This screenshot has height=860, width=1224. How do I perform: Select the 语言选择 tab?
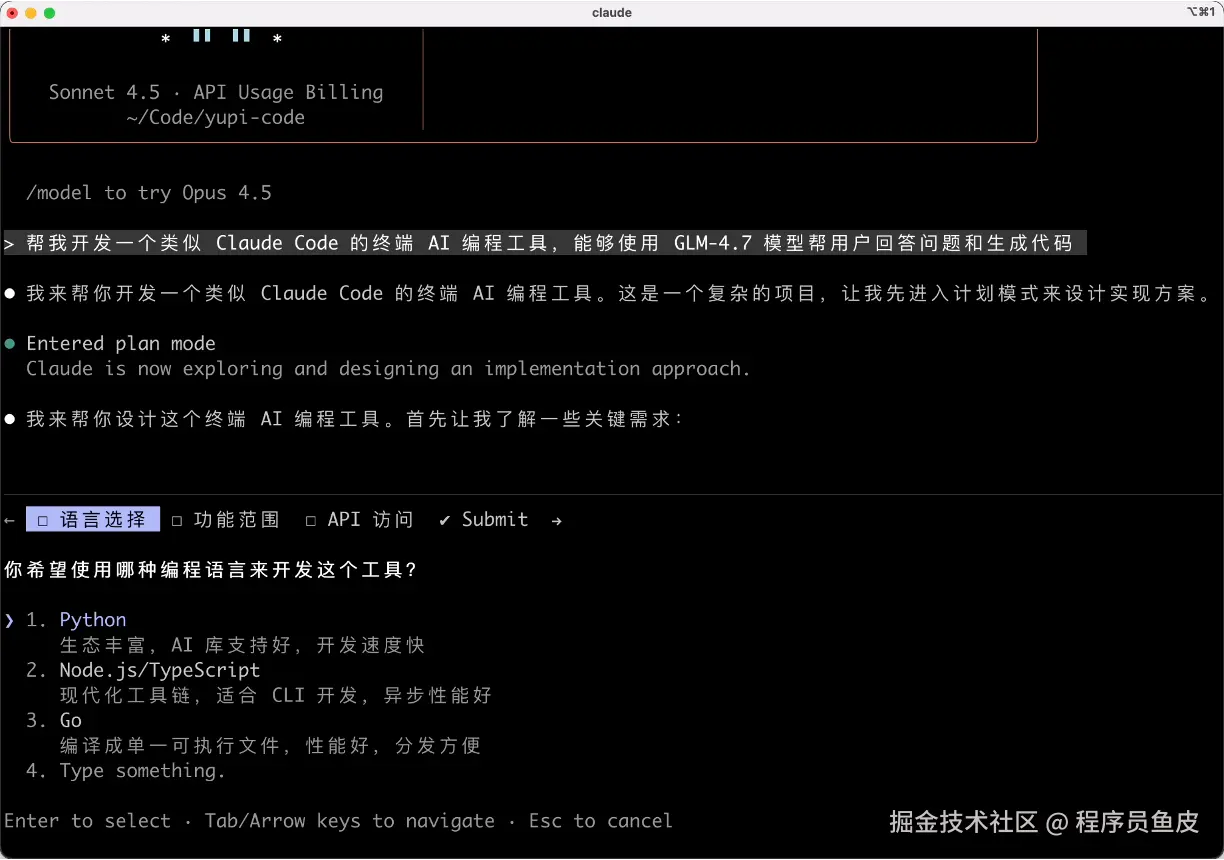pos(93,520)
